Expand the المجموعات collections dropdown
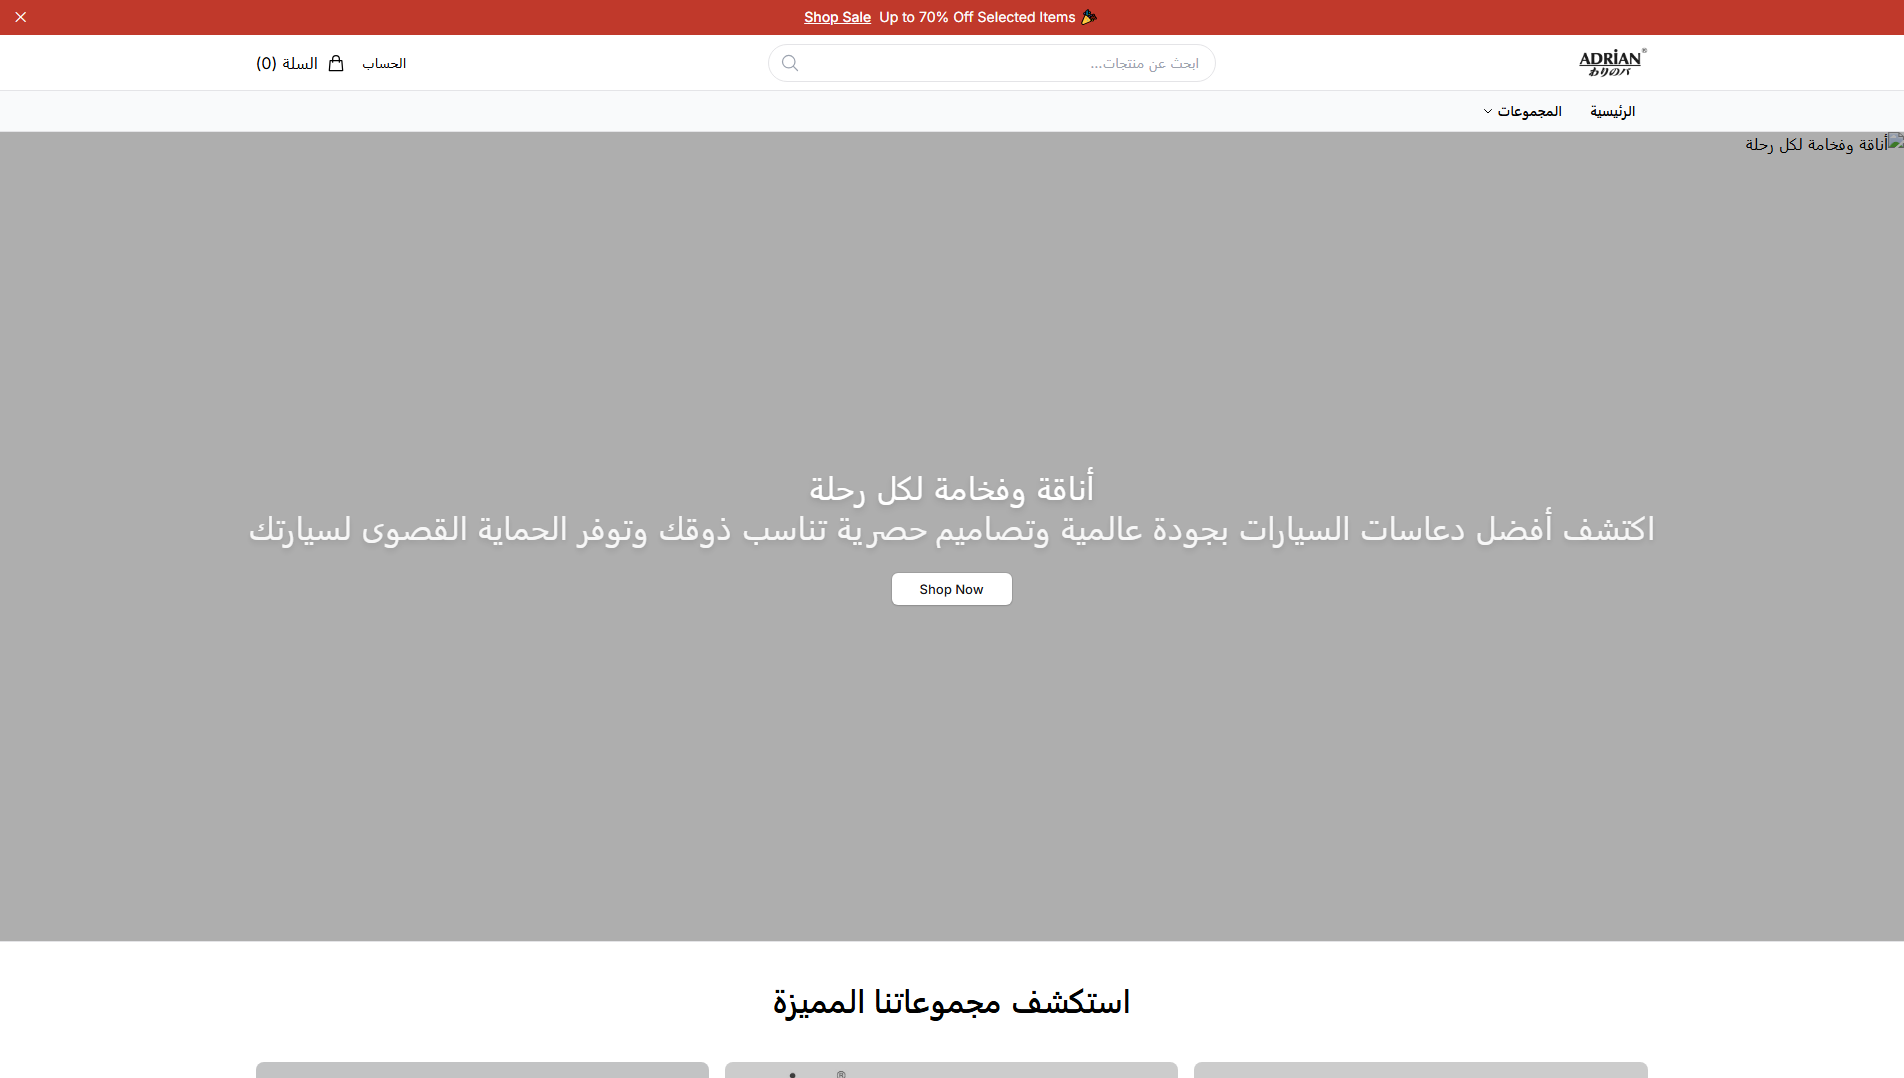 (x=1522, y=111)
